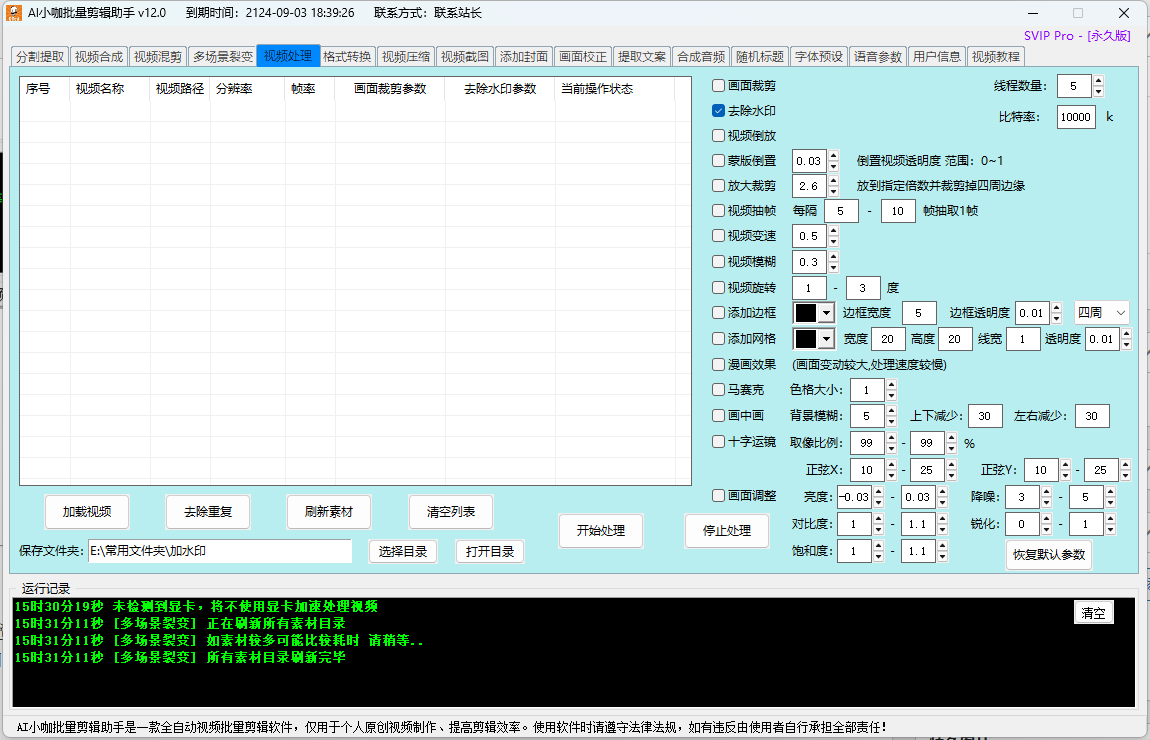
Task: Open the 添加边框 color dropdown arrow
Action: coord(826,313)
